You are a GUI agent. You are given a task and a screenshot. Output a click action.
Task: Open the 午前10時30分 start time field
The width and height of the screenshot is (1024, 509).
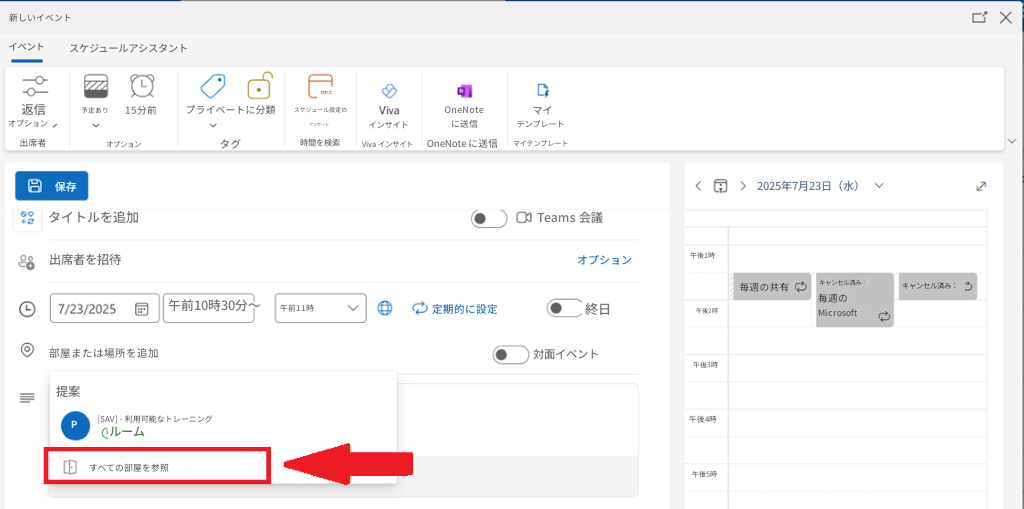209,307
